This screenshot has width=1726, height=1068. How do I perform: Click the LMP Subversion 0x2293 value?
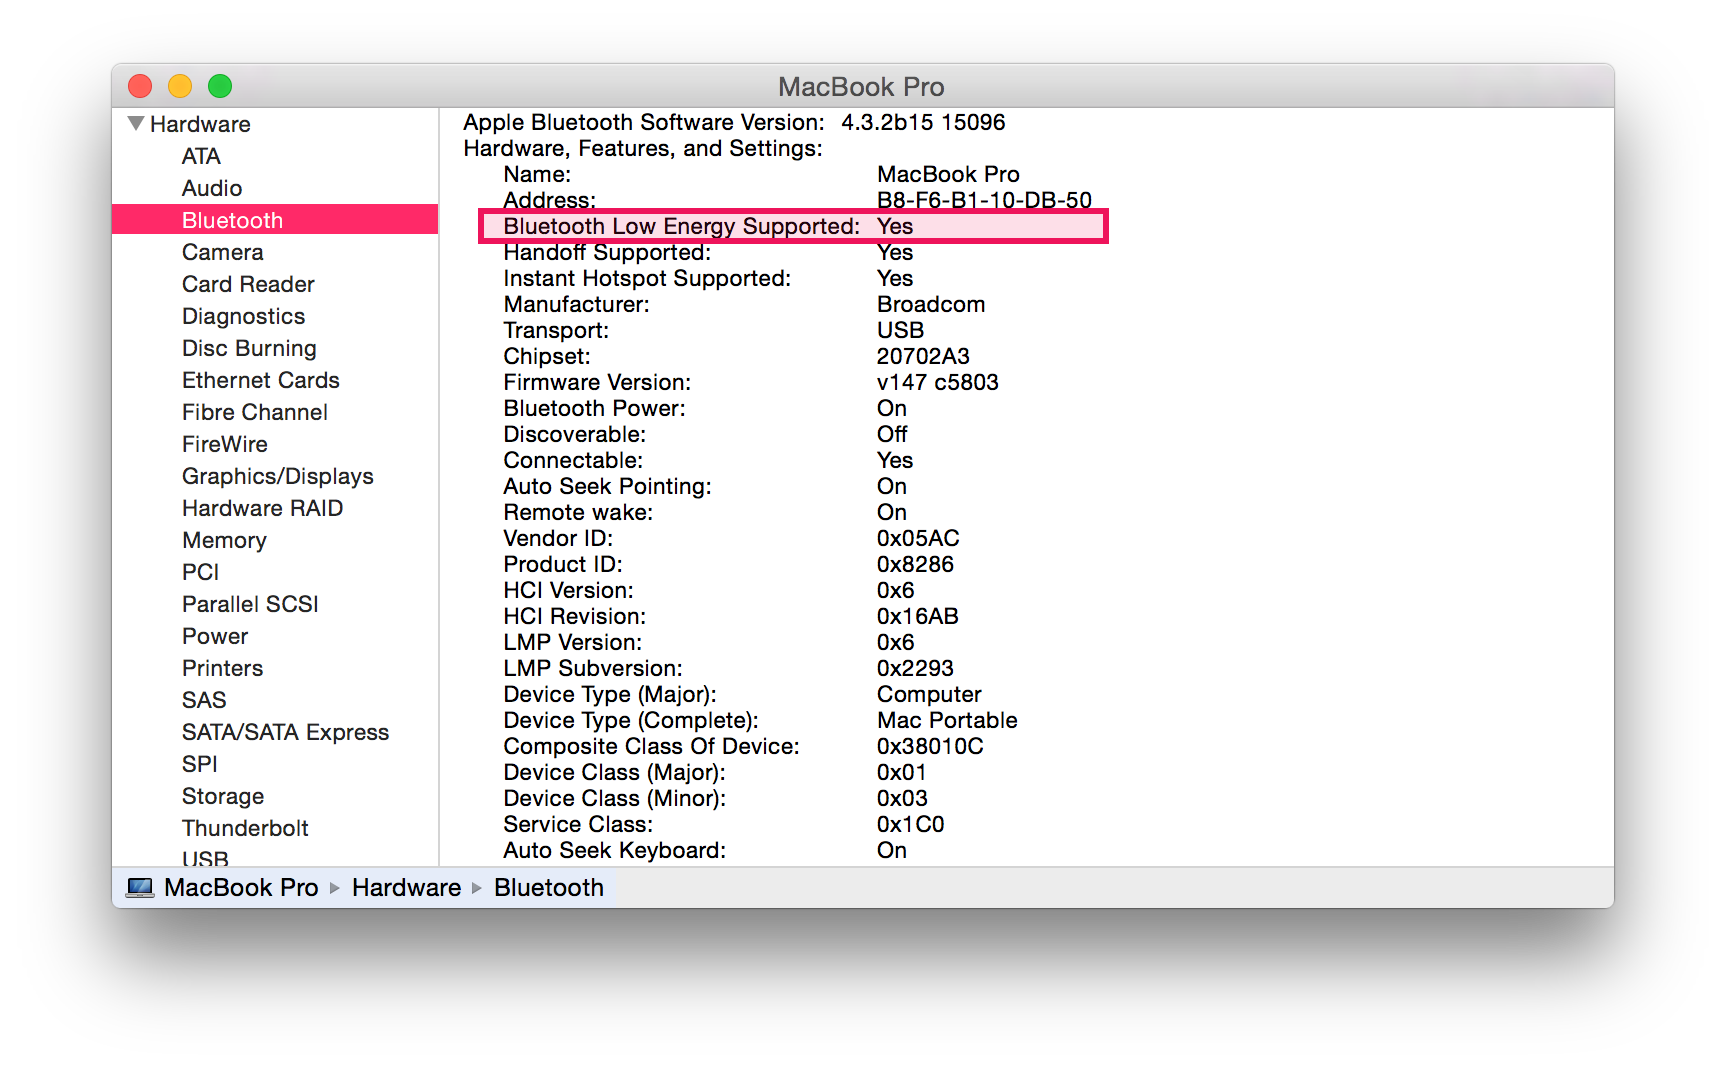point(915,668)
